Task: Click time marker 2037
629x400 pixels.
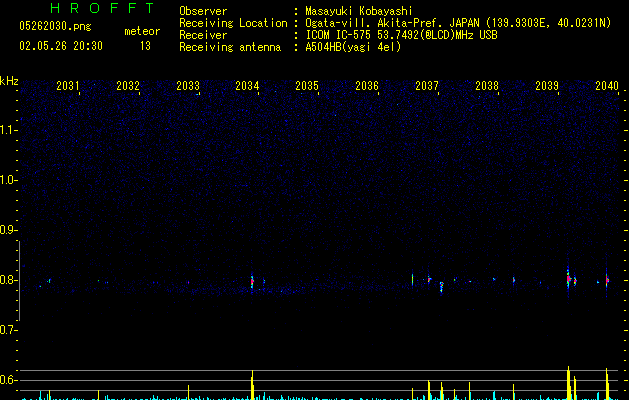Action: coord(427,86)
